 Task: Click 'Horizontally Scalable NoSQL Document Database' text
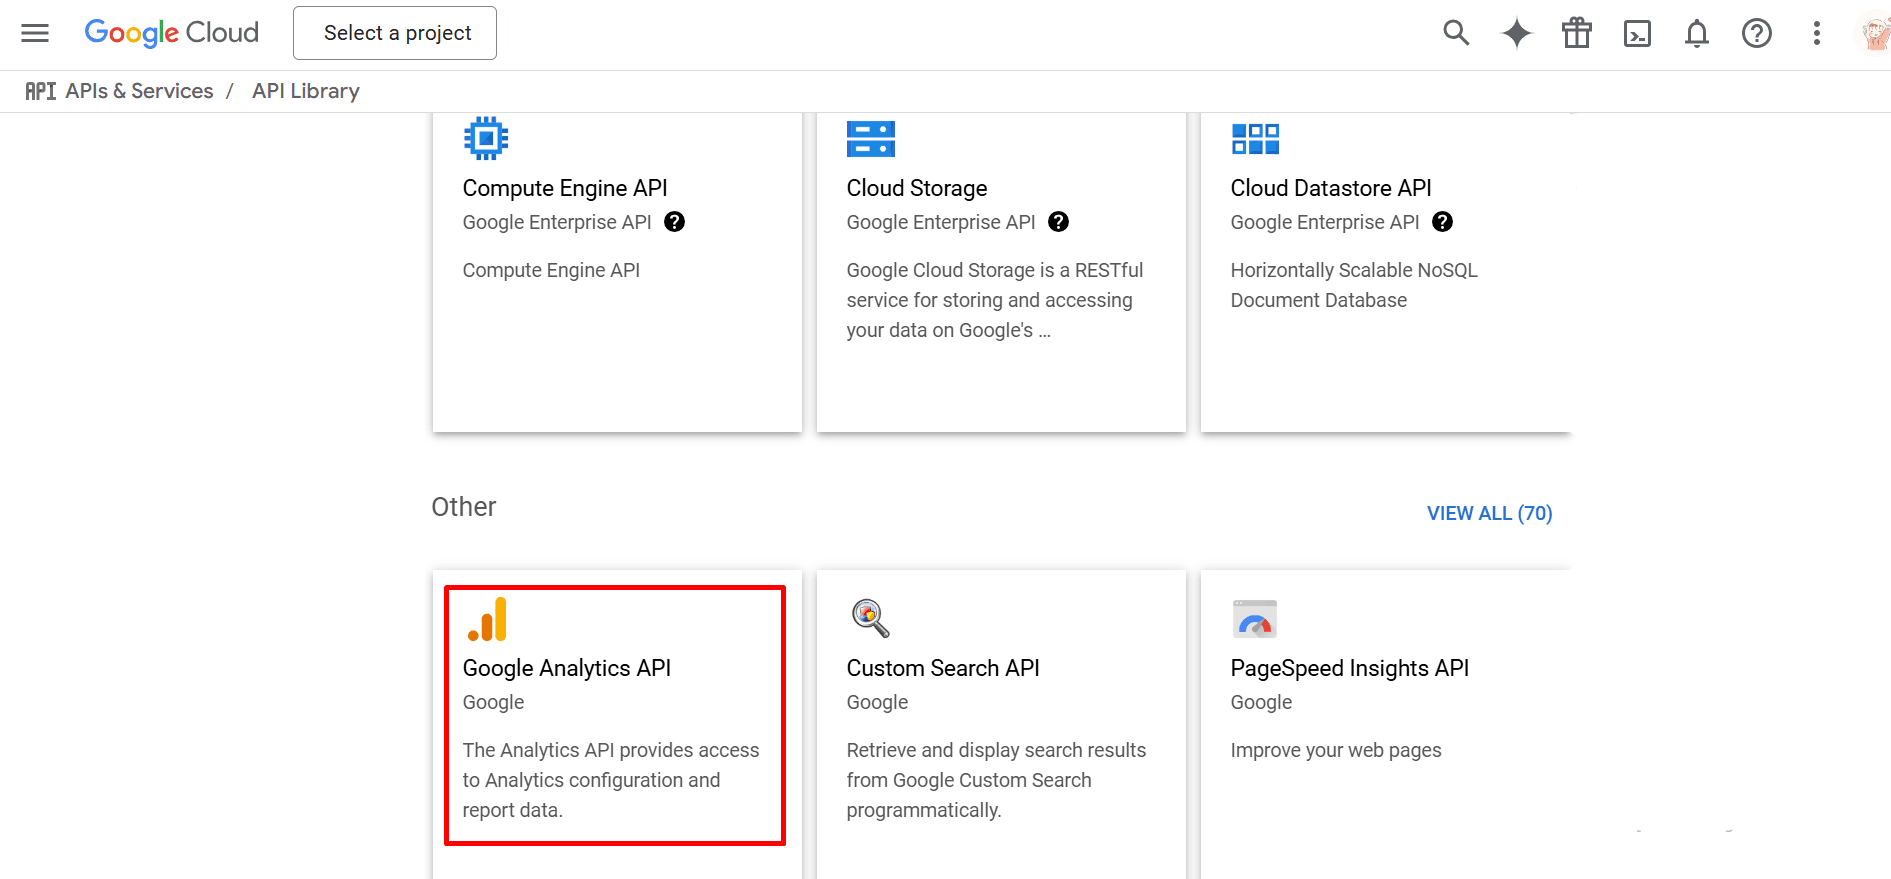pos(1354,285)
